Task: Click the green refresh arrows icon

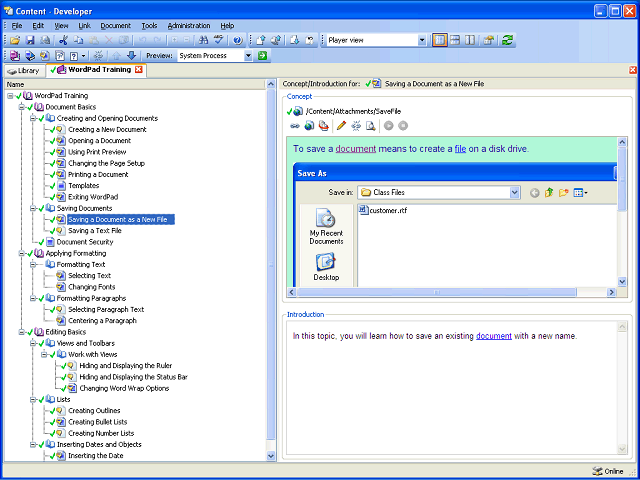Action: 507,40
